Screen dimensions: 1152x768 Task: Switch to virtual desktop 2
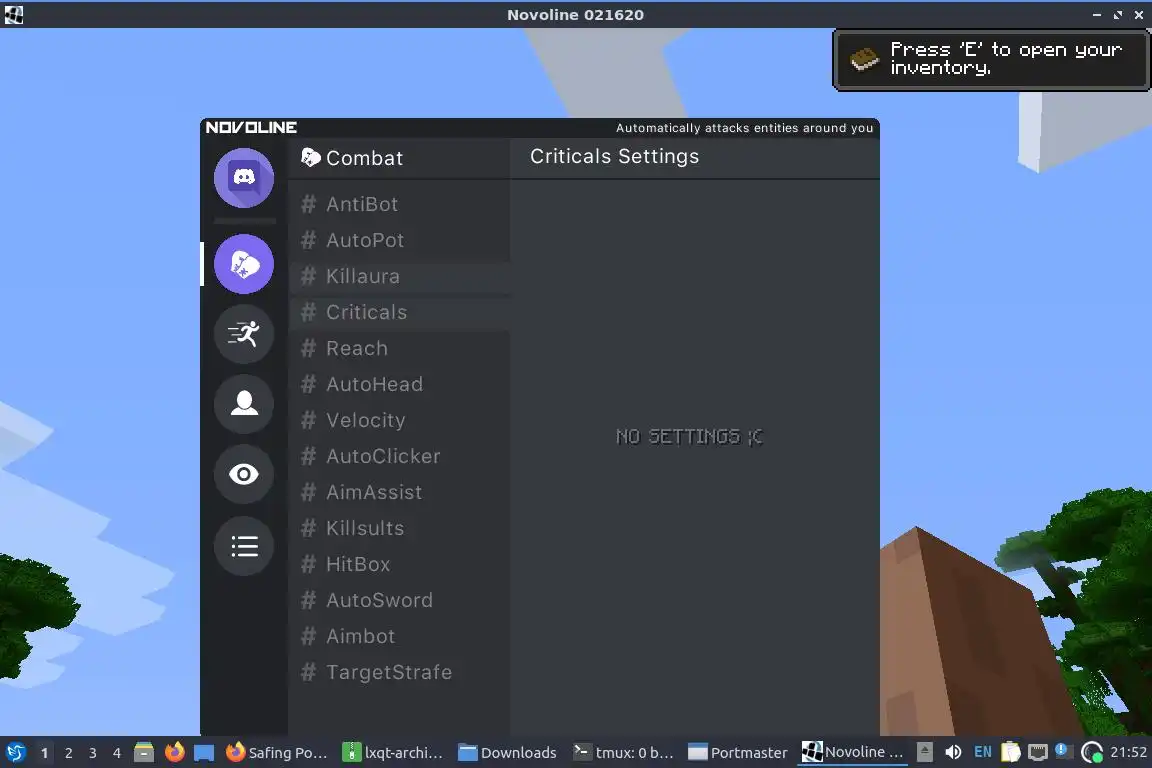pos(68,753)
